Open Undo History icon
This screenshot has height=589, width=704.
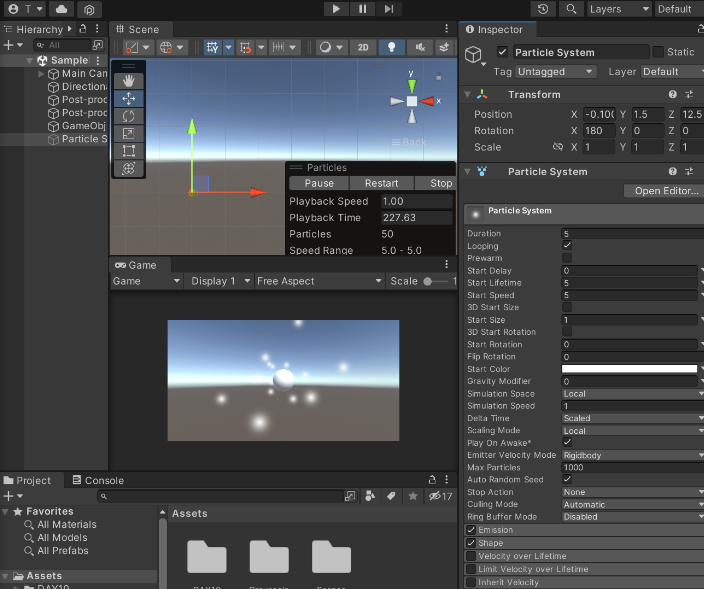(543, 9)
